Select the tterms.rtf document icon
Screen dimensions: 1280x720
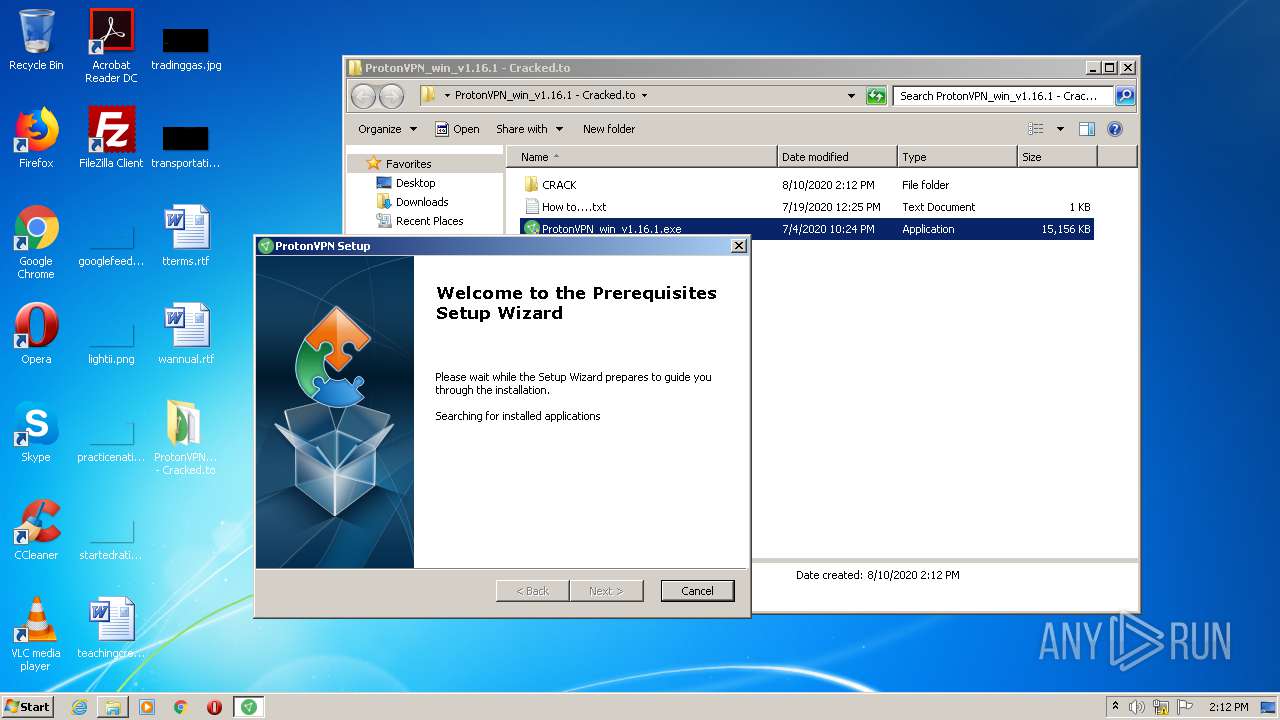pyautogui.click(x=186, y=236)
